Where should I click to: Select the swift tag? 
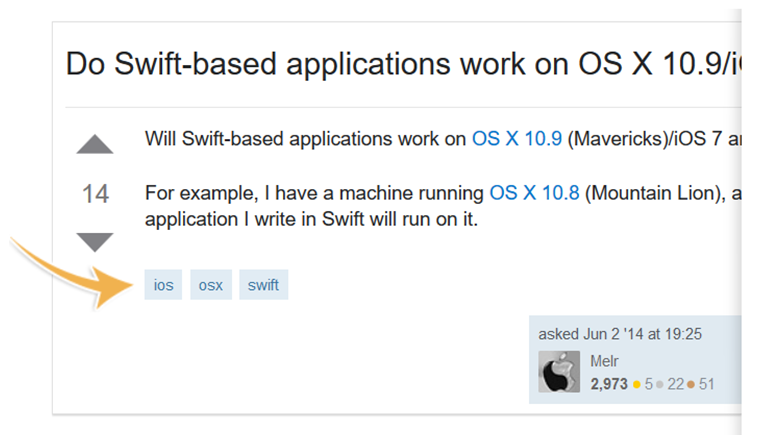tap(263, 285)
